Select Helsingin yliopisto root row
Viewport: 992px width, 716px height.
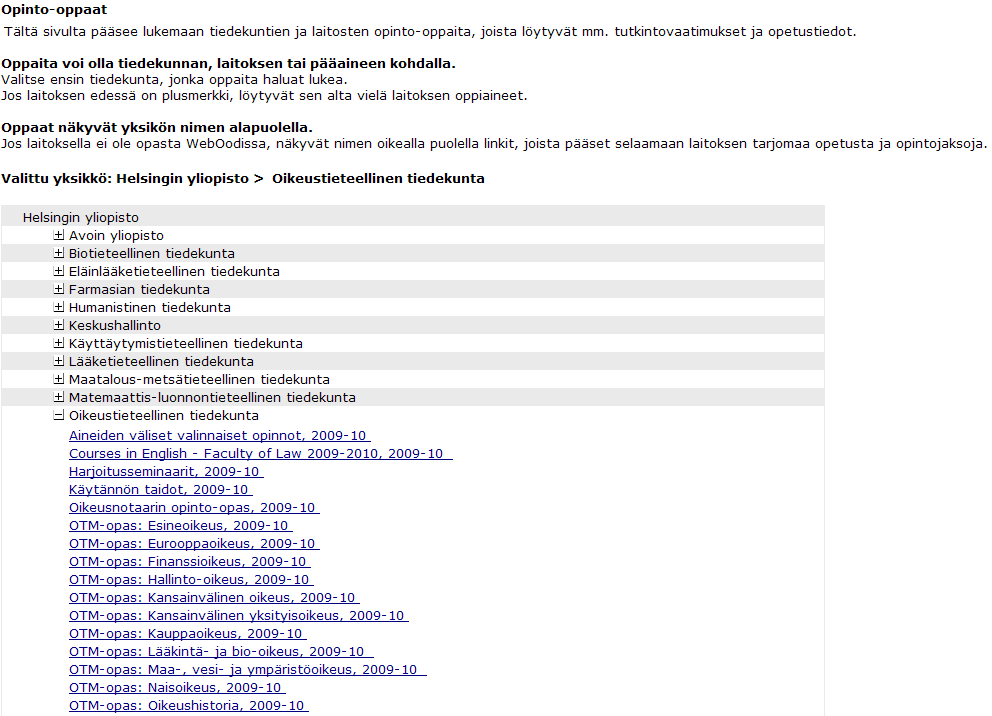412,217
